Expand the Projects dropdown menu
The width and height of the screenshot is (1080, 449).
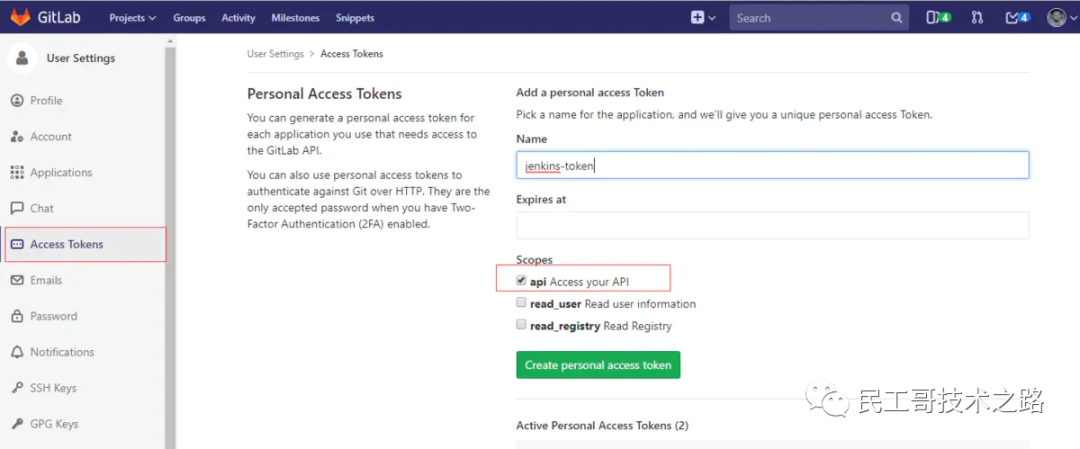pyautogui.click(x=132, y=18)
